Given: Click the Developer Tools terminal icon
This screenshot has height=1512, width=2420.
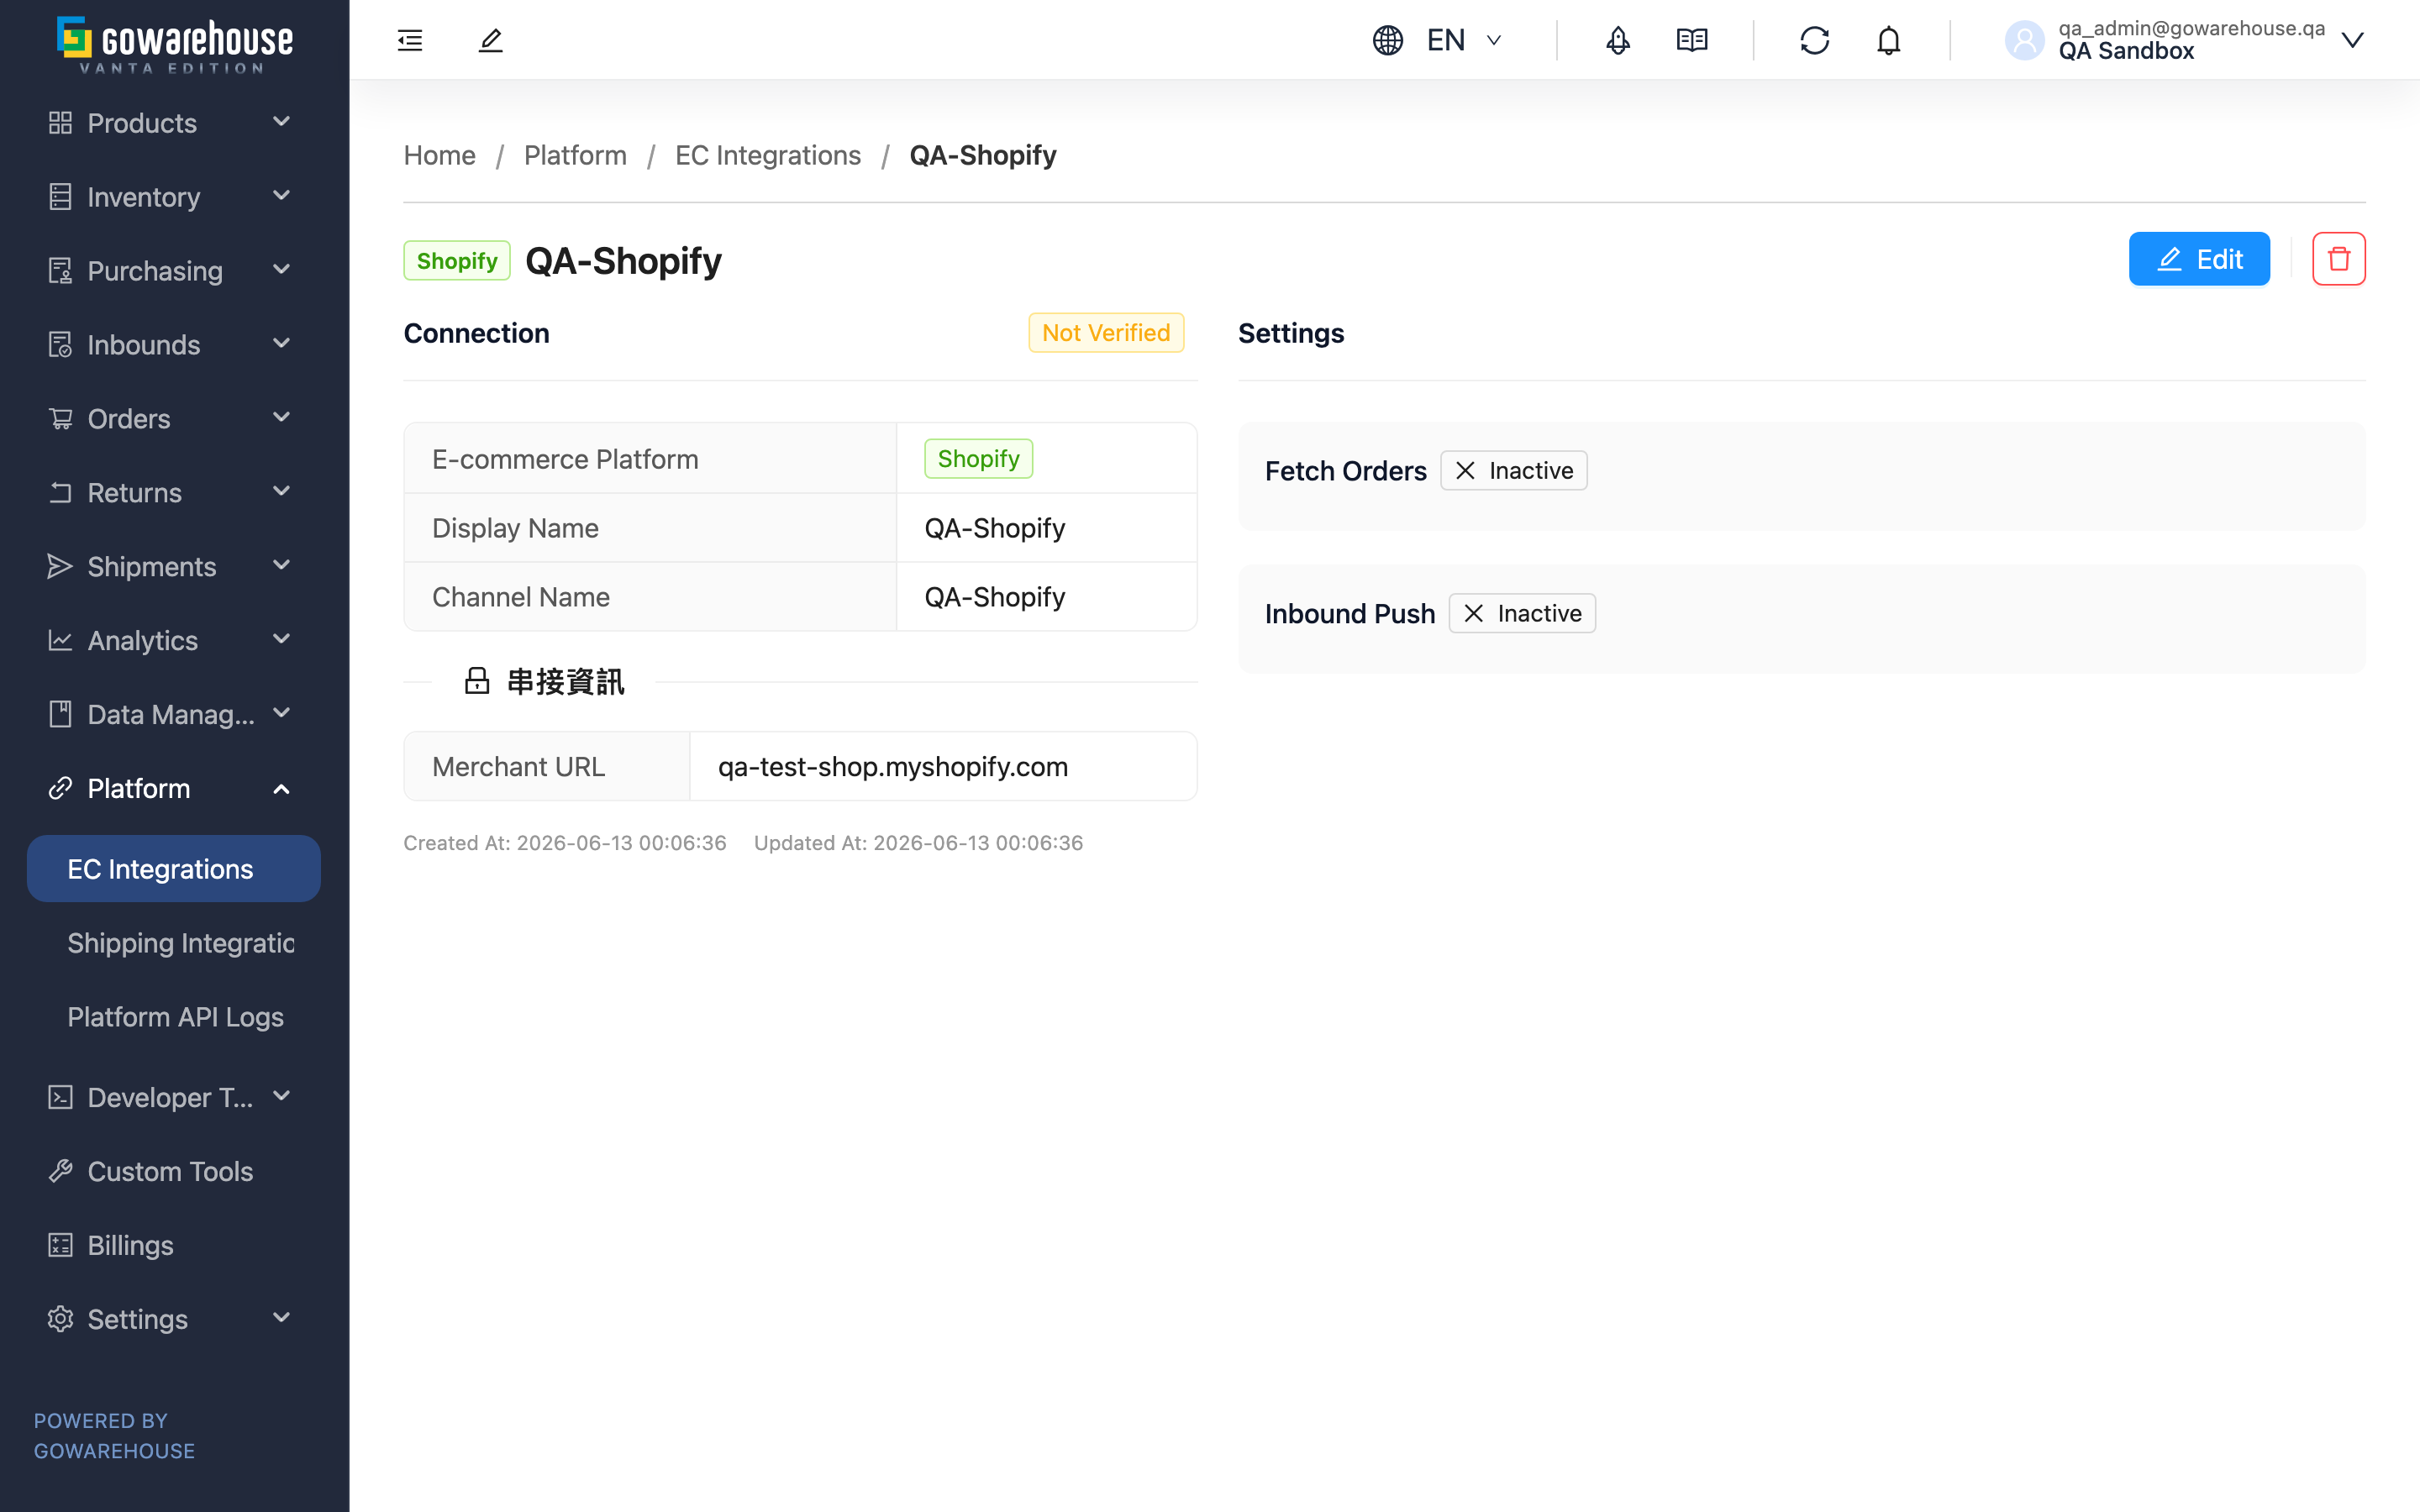Looking at the screenshot, I should click(x=60, y=1097).
